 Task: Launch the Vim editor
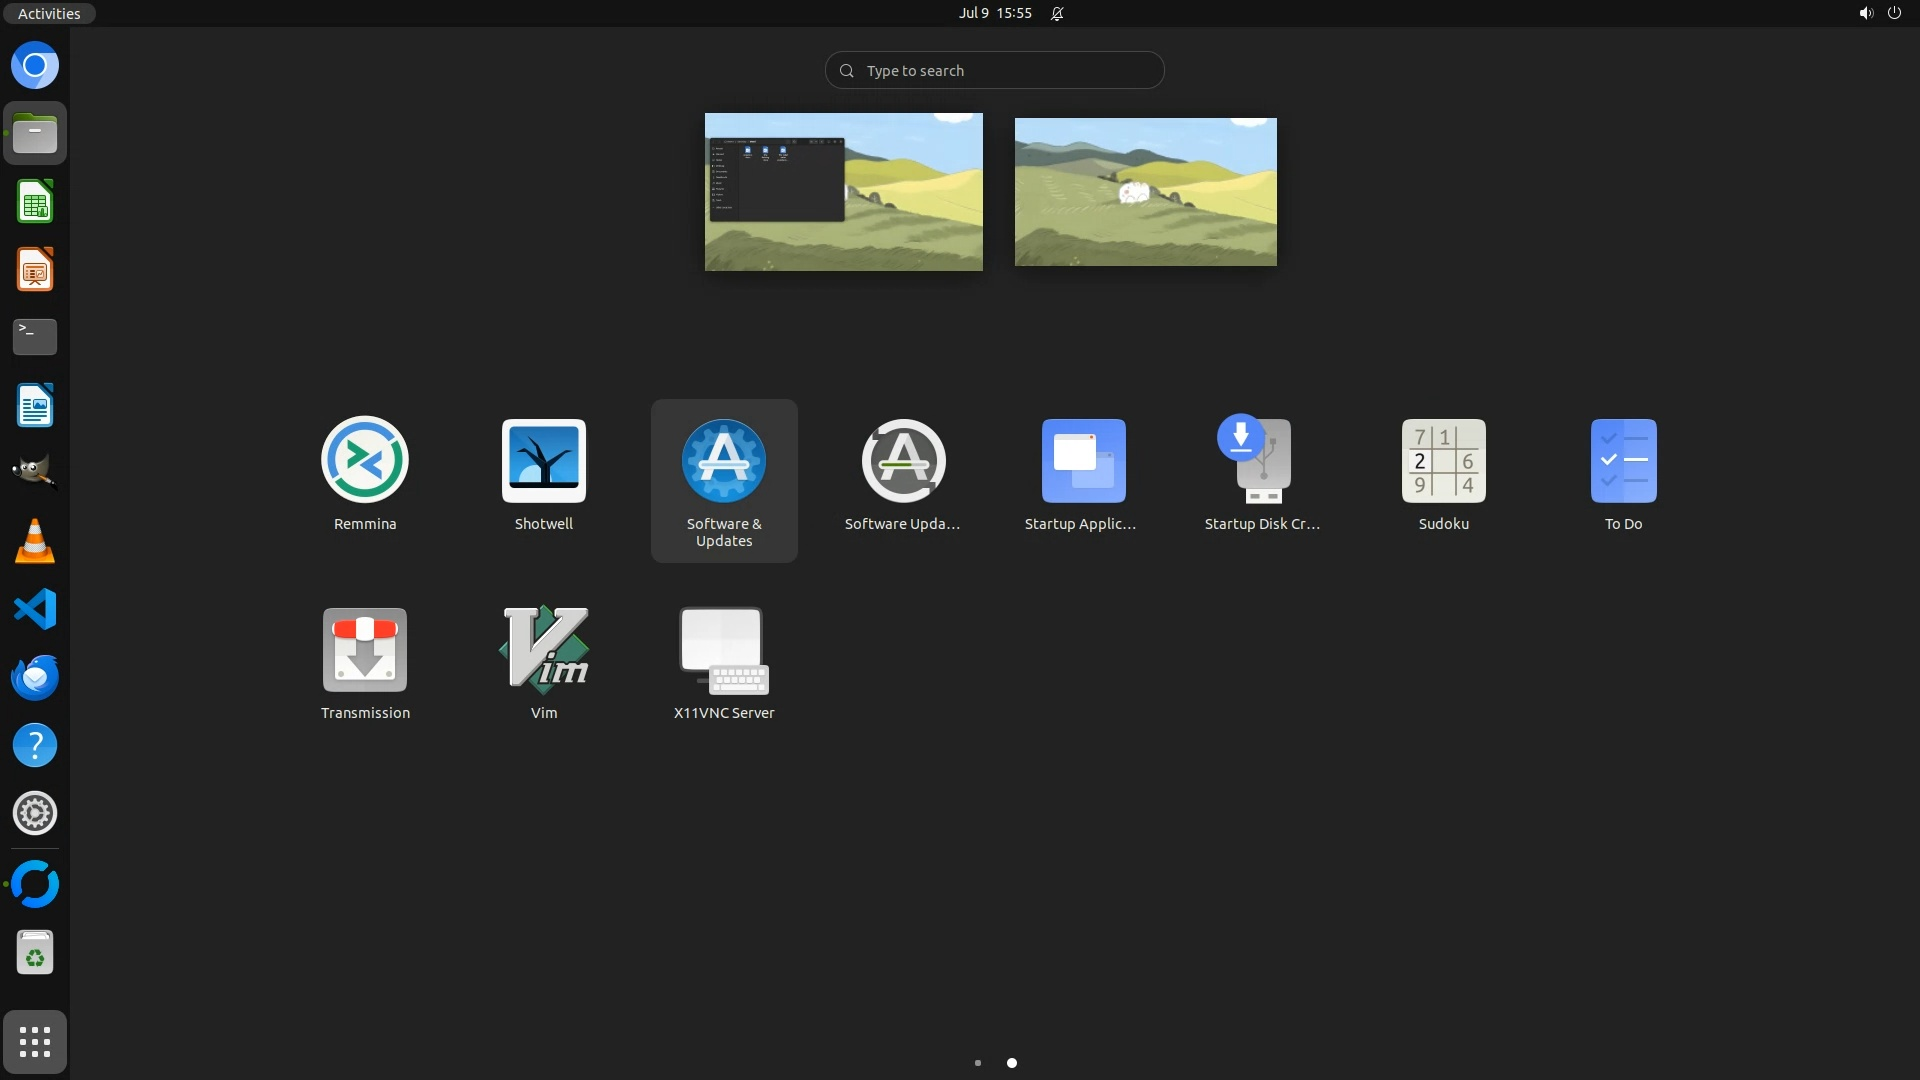coord(544,650)
